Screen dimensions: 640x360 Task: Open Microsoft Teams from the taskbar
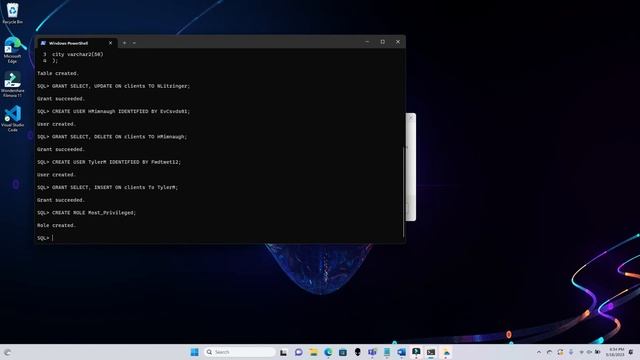coord(372,352)
